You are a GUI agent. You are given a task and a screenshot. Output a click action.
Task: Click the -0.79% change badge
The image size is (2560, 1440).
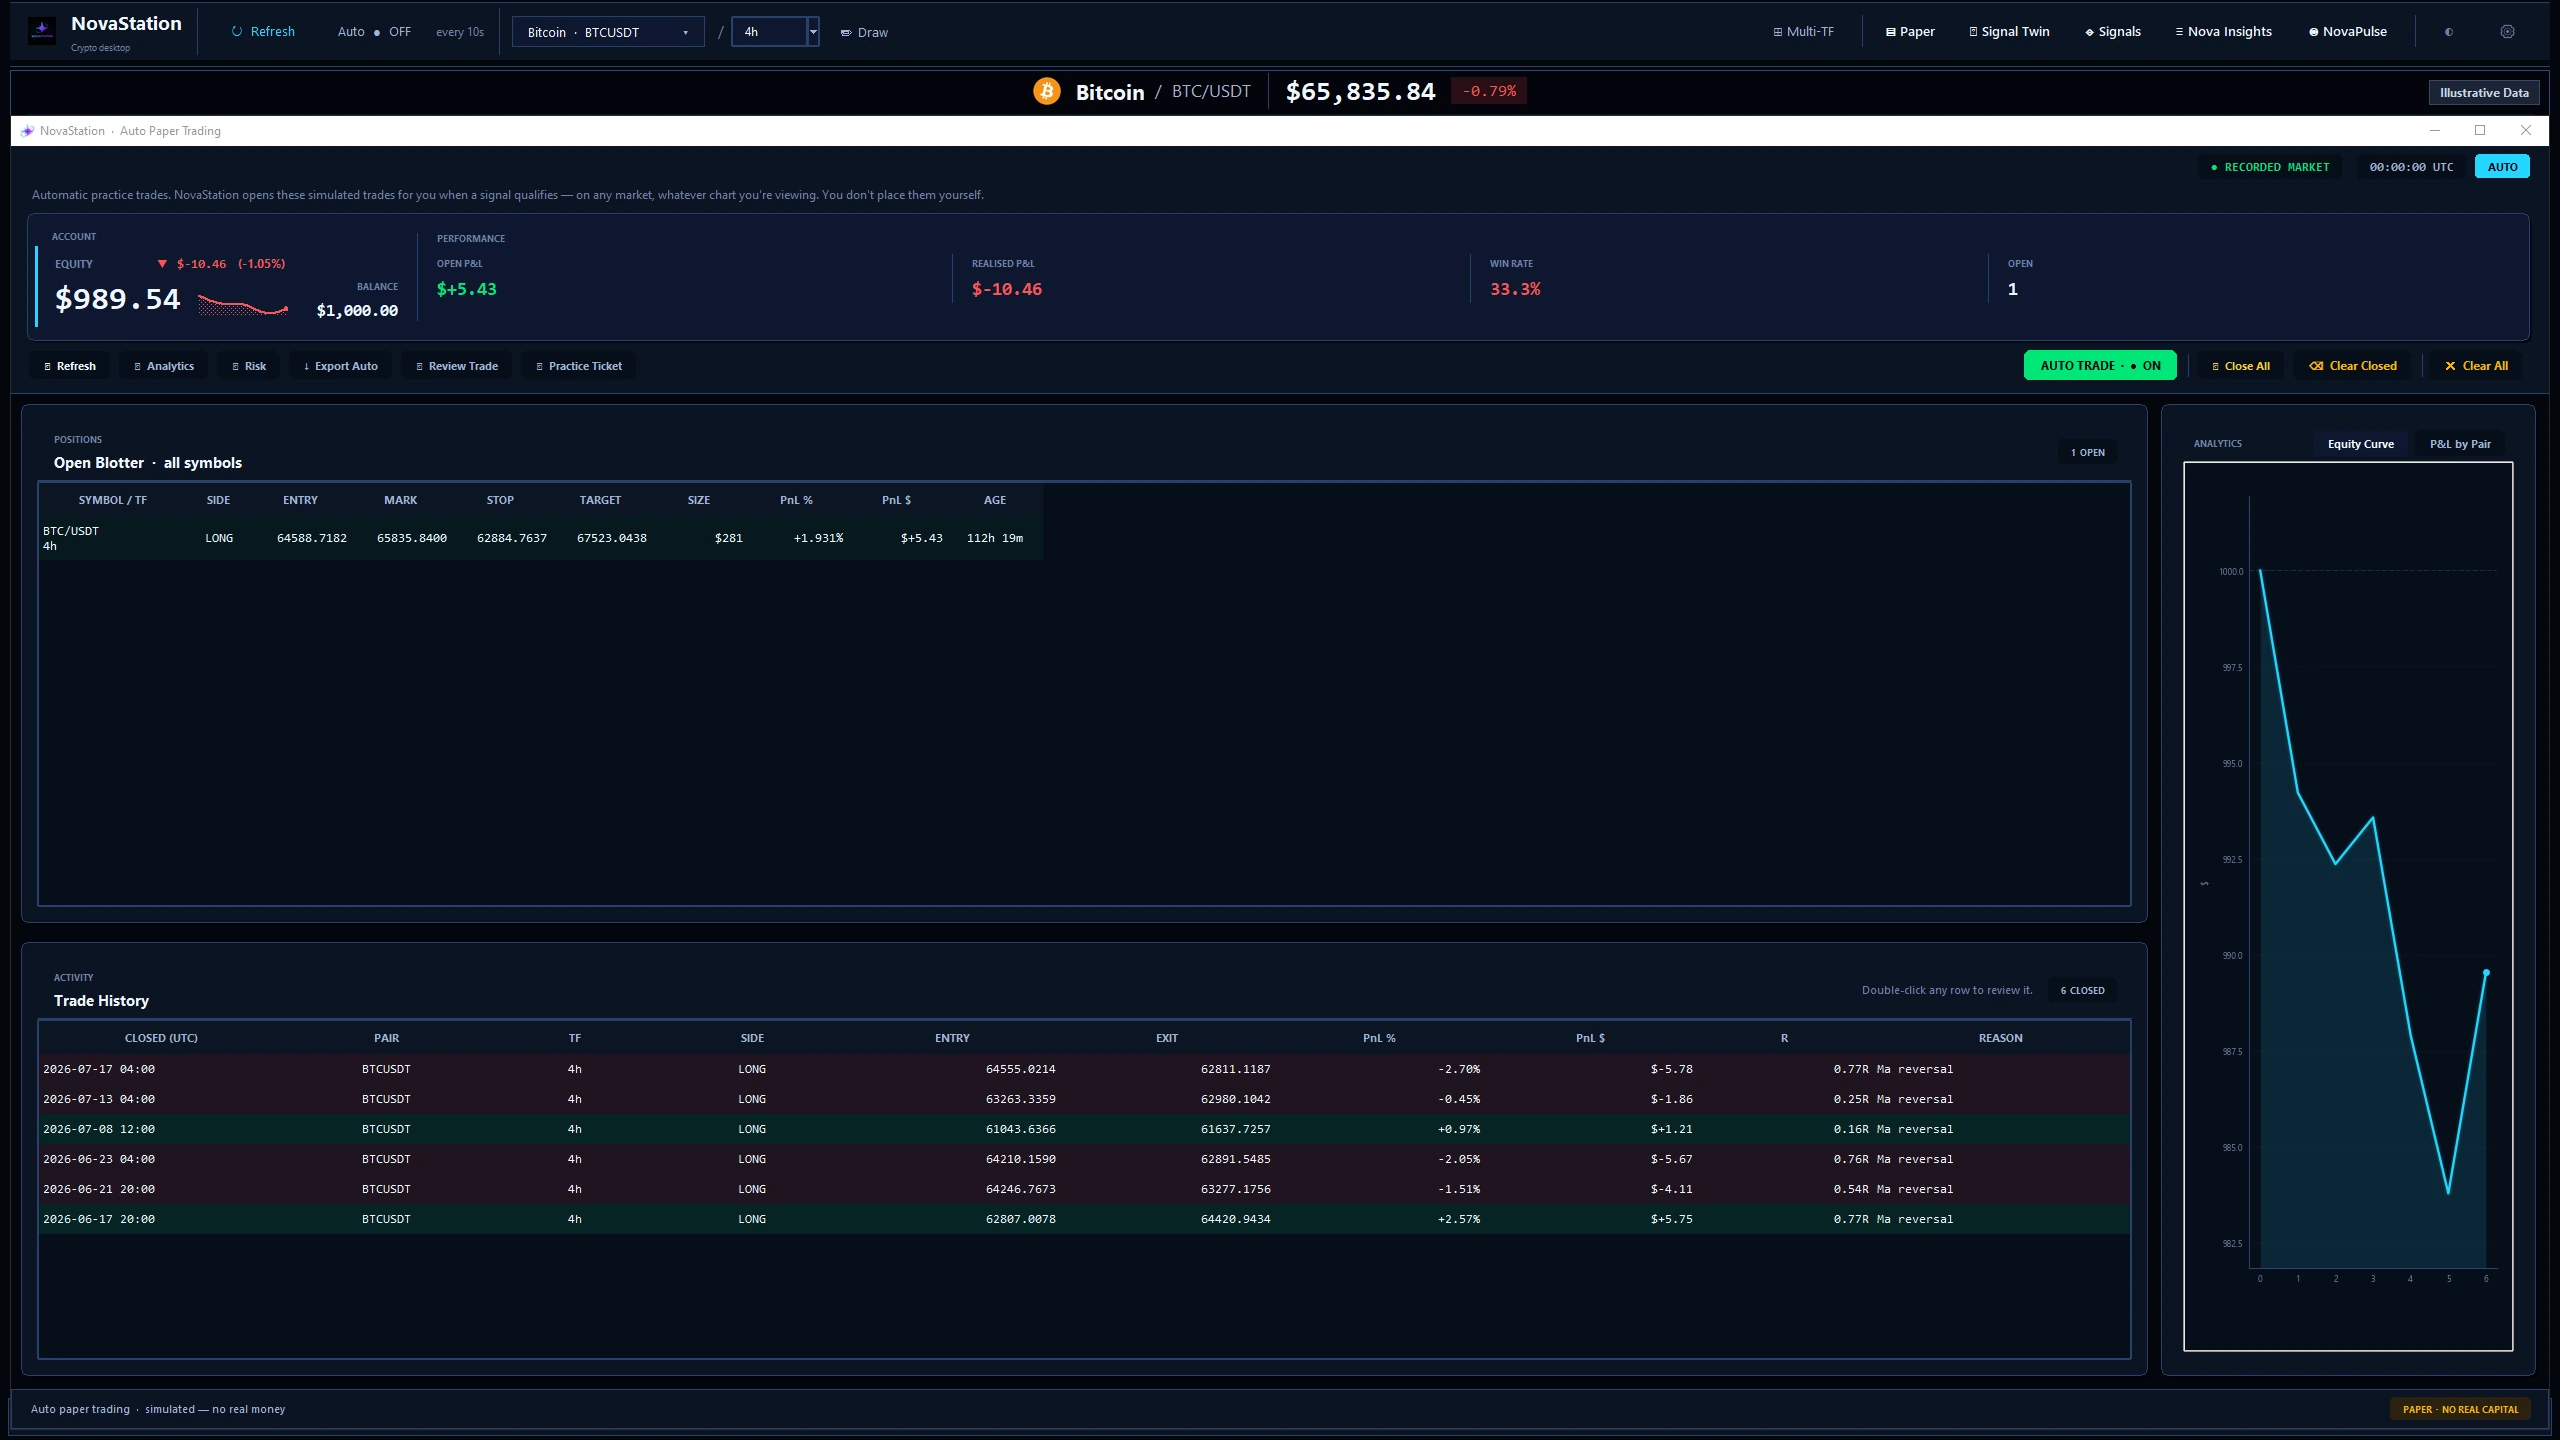pos(1489,91)
